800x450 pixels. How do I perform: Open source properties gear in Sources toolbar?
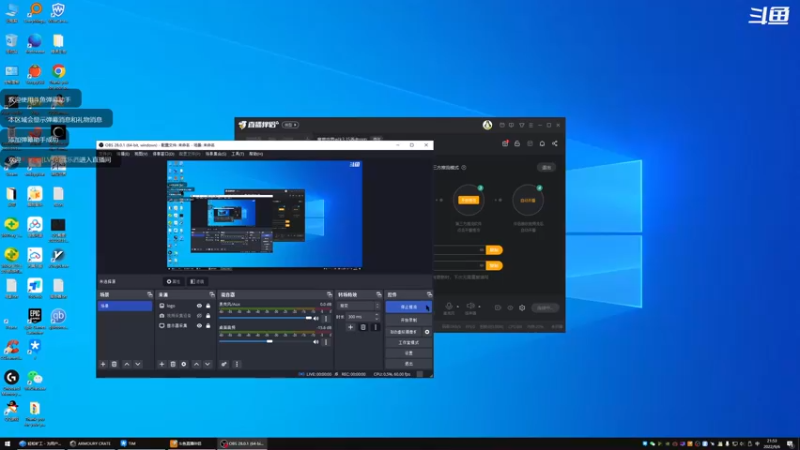184,364
